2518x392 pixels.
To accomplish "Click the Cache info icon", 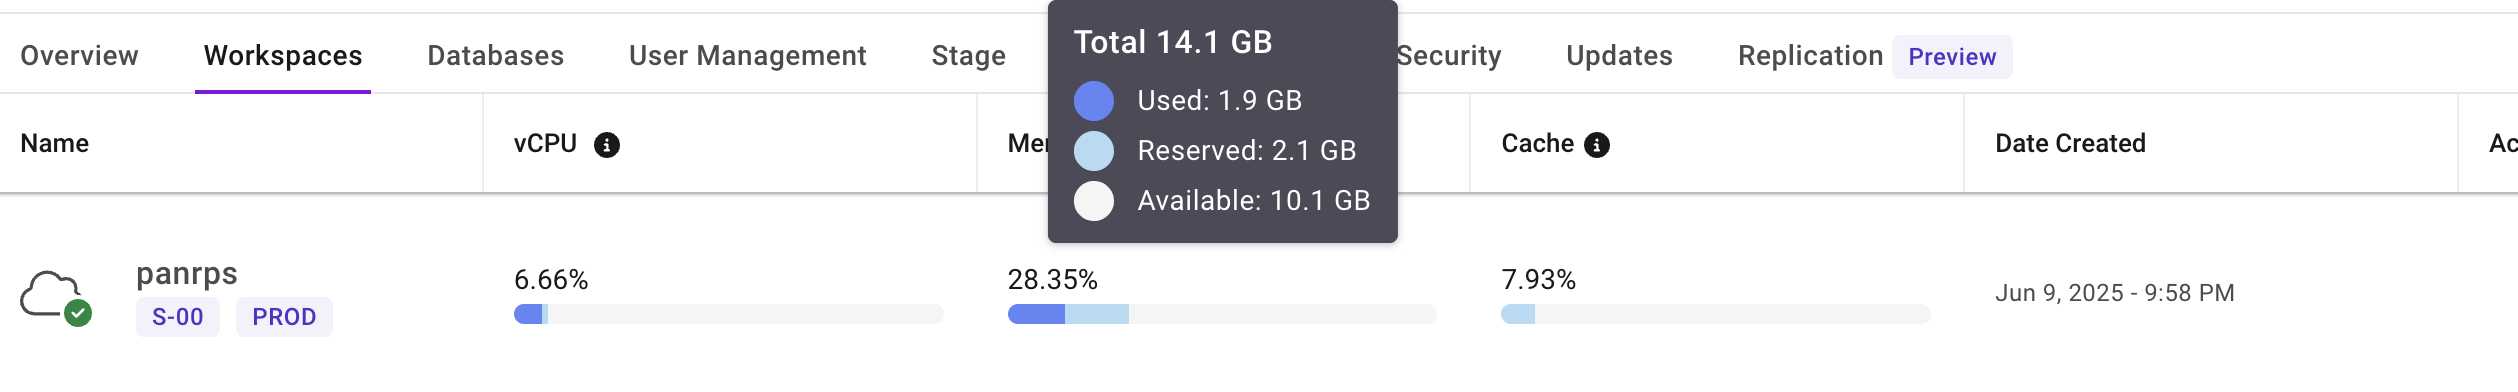I will 1597,145.
